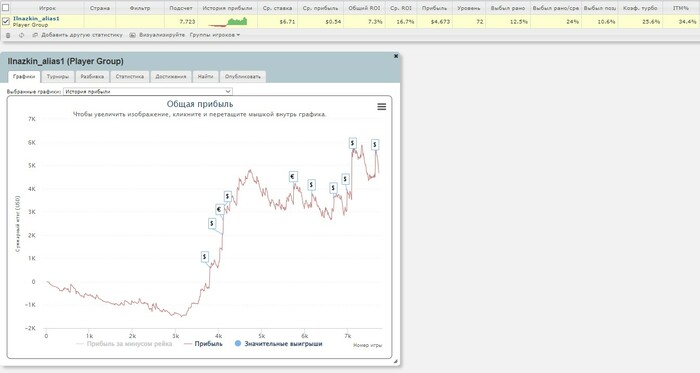Viewport: 700px width, 373px height.
Task: Open the 'Турниры' tab
Action: pyautogui.click(x=58, y=77)
